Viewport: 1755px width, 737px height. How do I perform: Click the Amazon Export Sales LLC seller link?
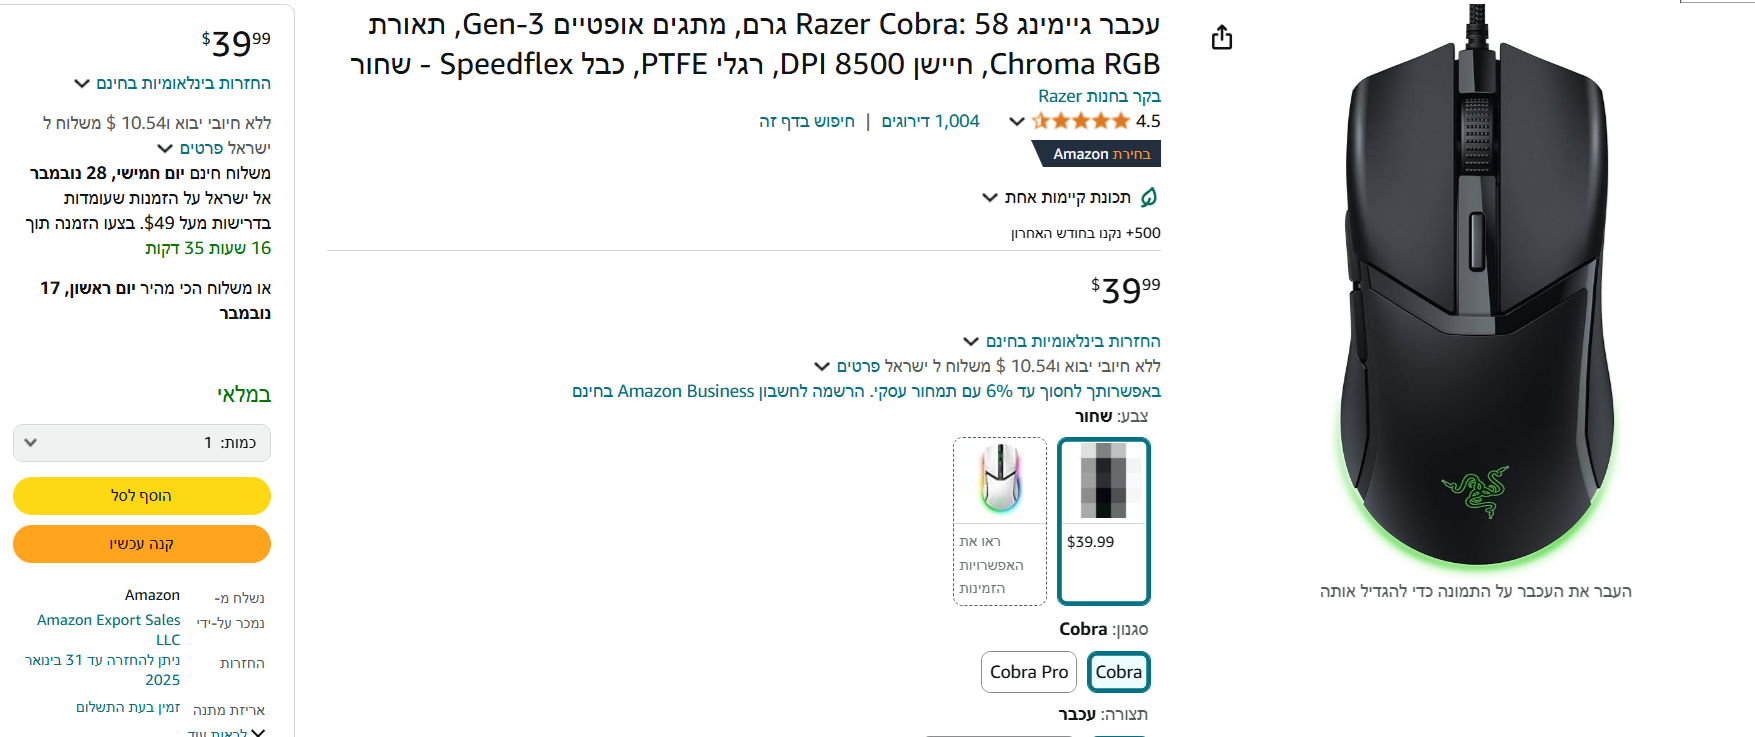coord(110,629)
